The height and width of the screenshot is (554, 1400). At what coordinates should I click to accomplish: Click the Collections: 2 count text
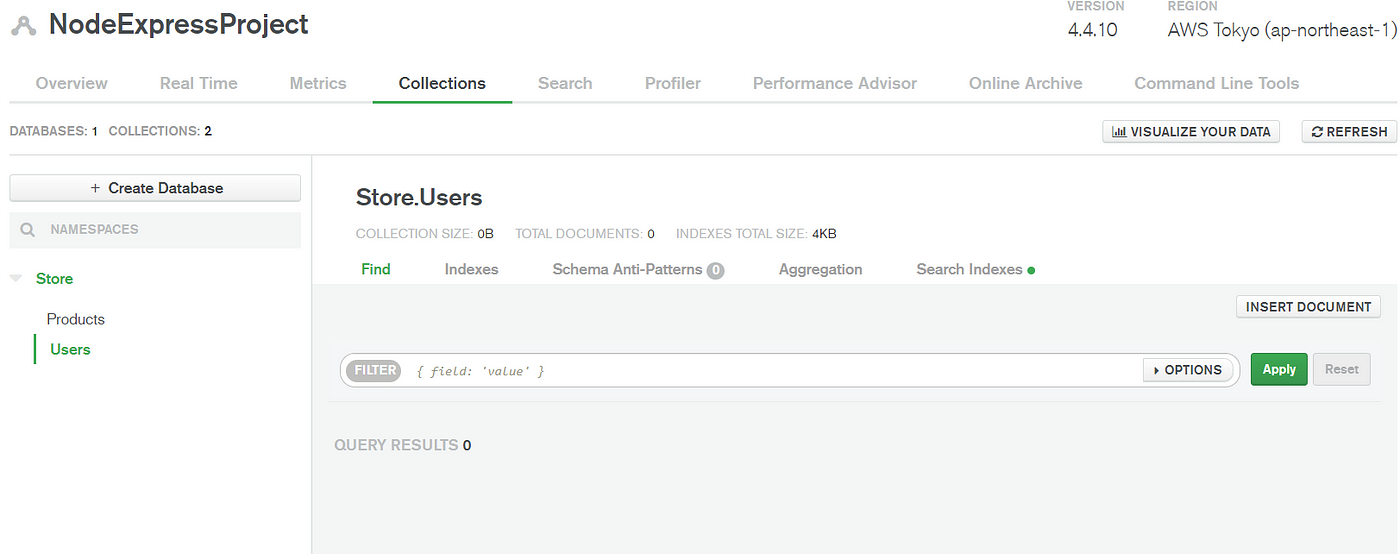(x=160, y=131)
